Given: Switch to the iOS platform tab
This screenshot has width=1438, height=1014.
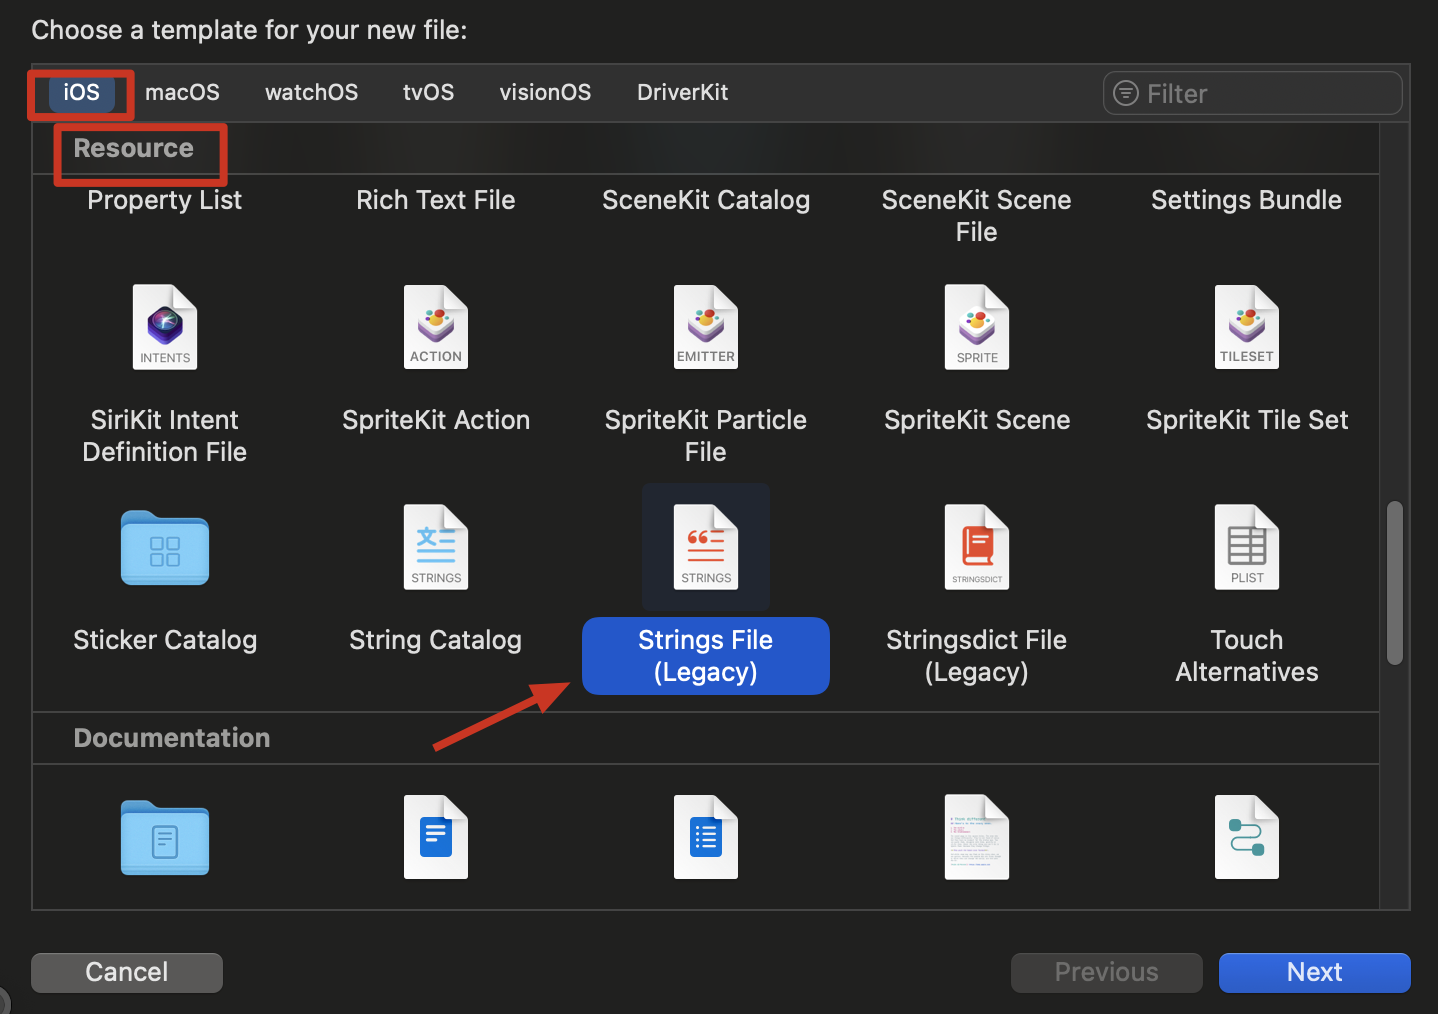Looking at the screenshot, I should [82, 92].
